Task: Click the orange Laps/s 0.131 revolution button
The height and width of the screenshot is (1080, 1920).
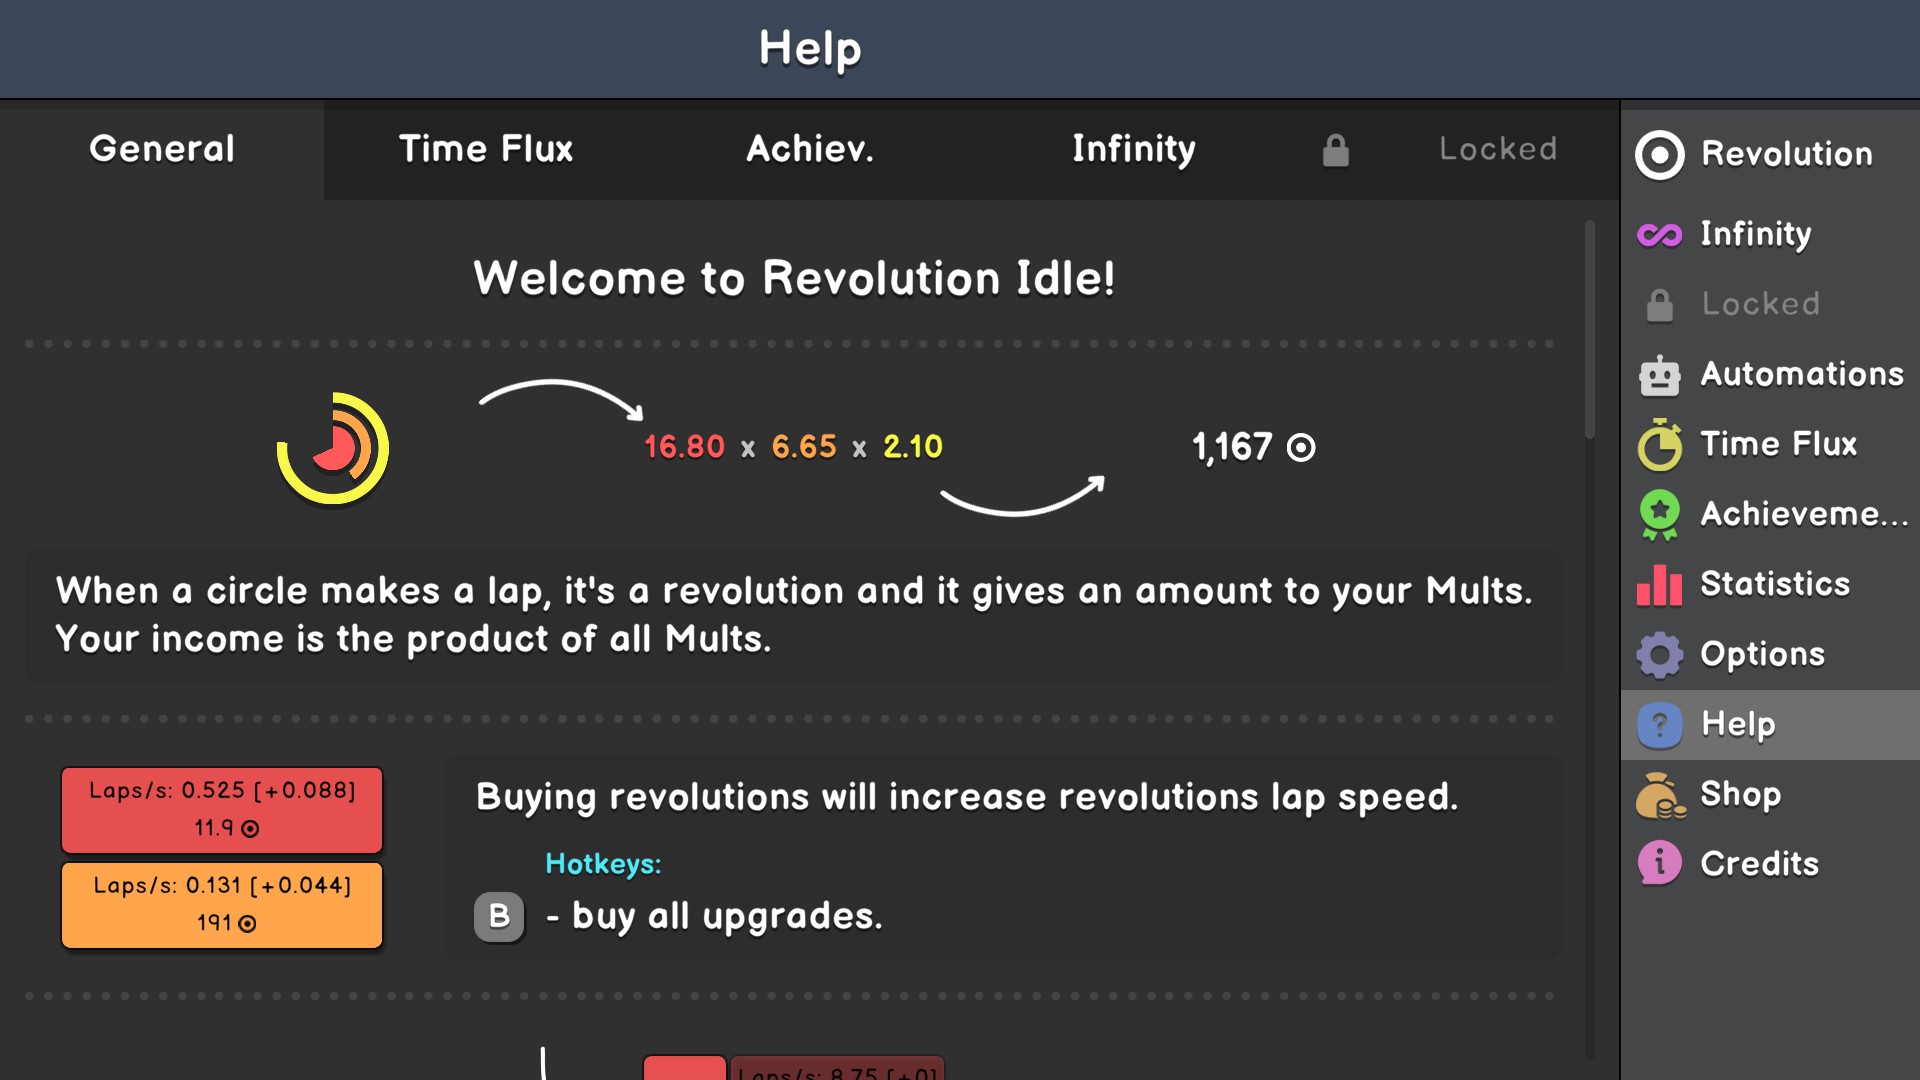Action: (x=222, y=905)
